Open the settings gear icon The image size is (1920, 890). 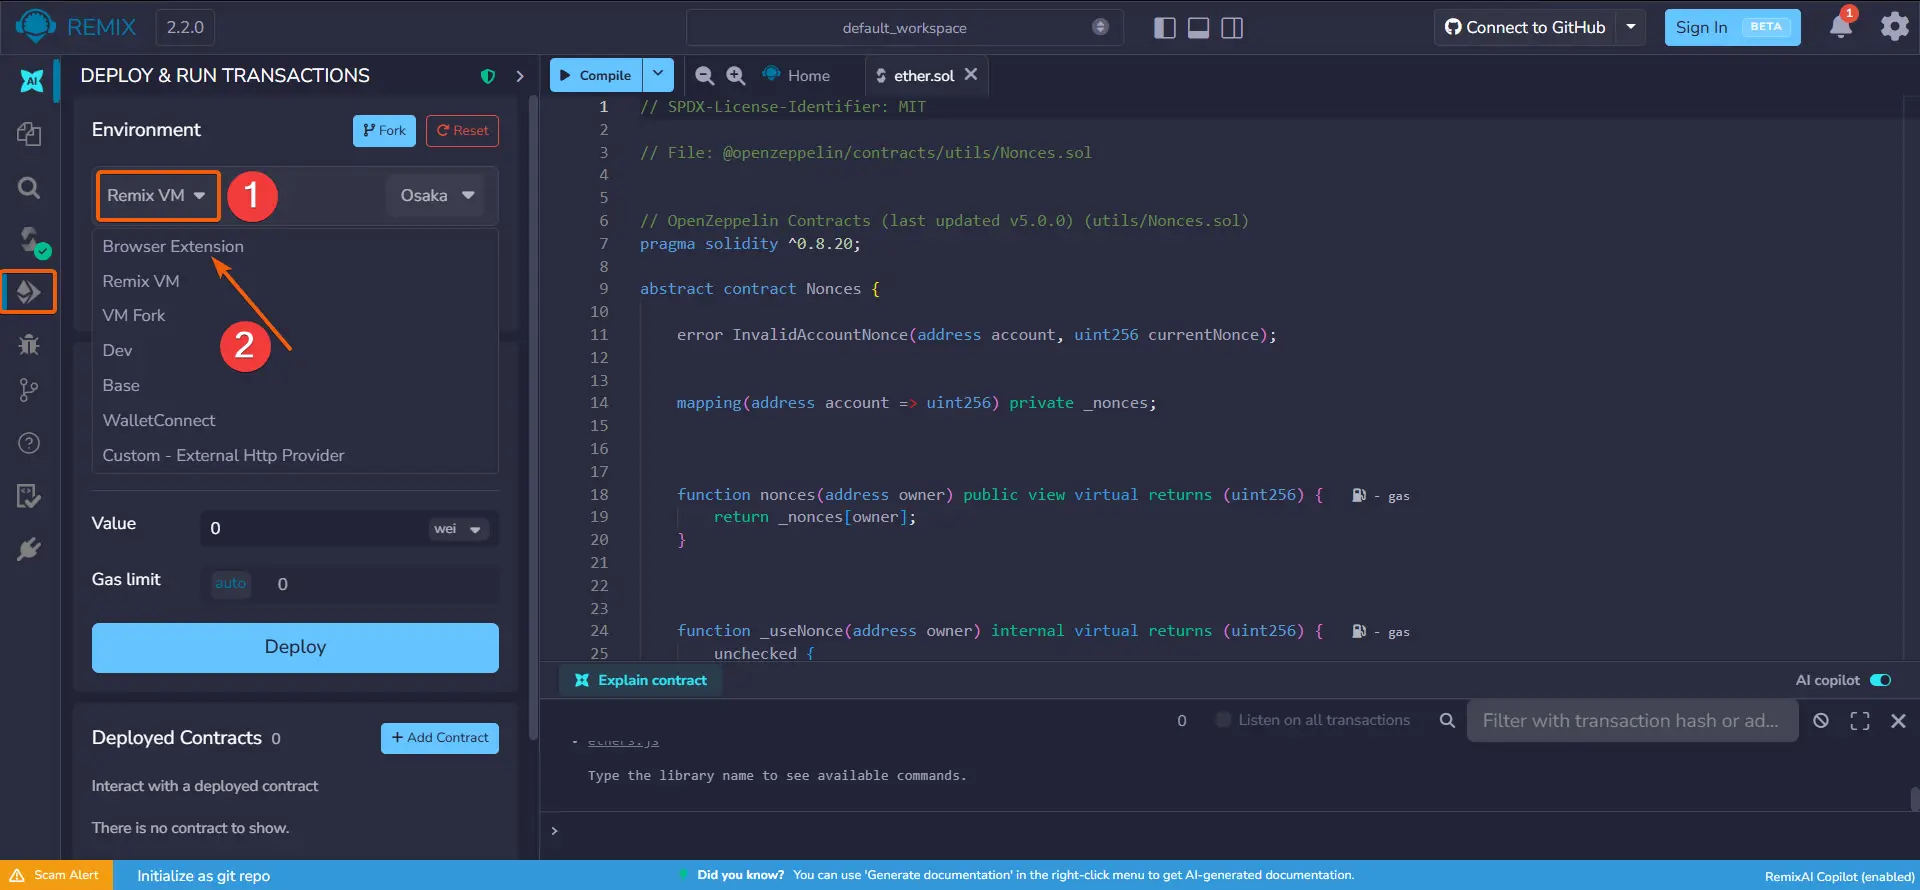(x=1894, y=27)
